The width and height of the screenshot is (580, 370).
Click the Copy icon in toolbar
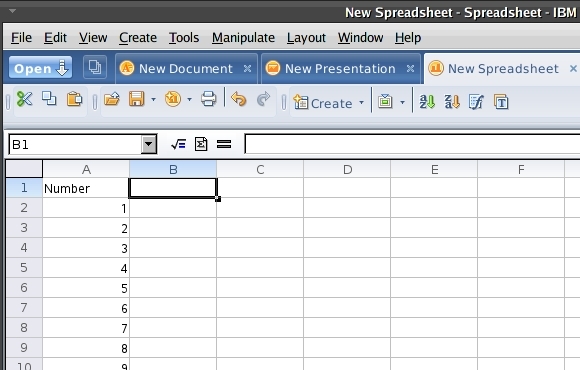tap(49, 99)
